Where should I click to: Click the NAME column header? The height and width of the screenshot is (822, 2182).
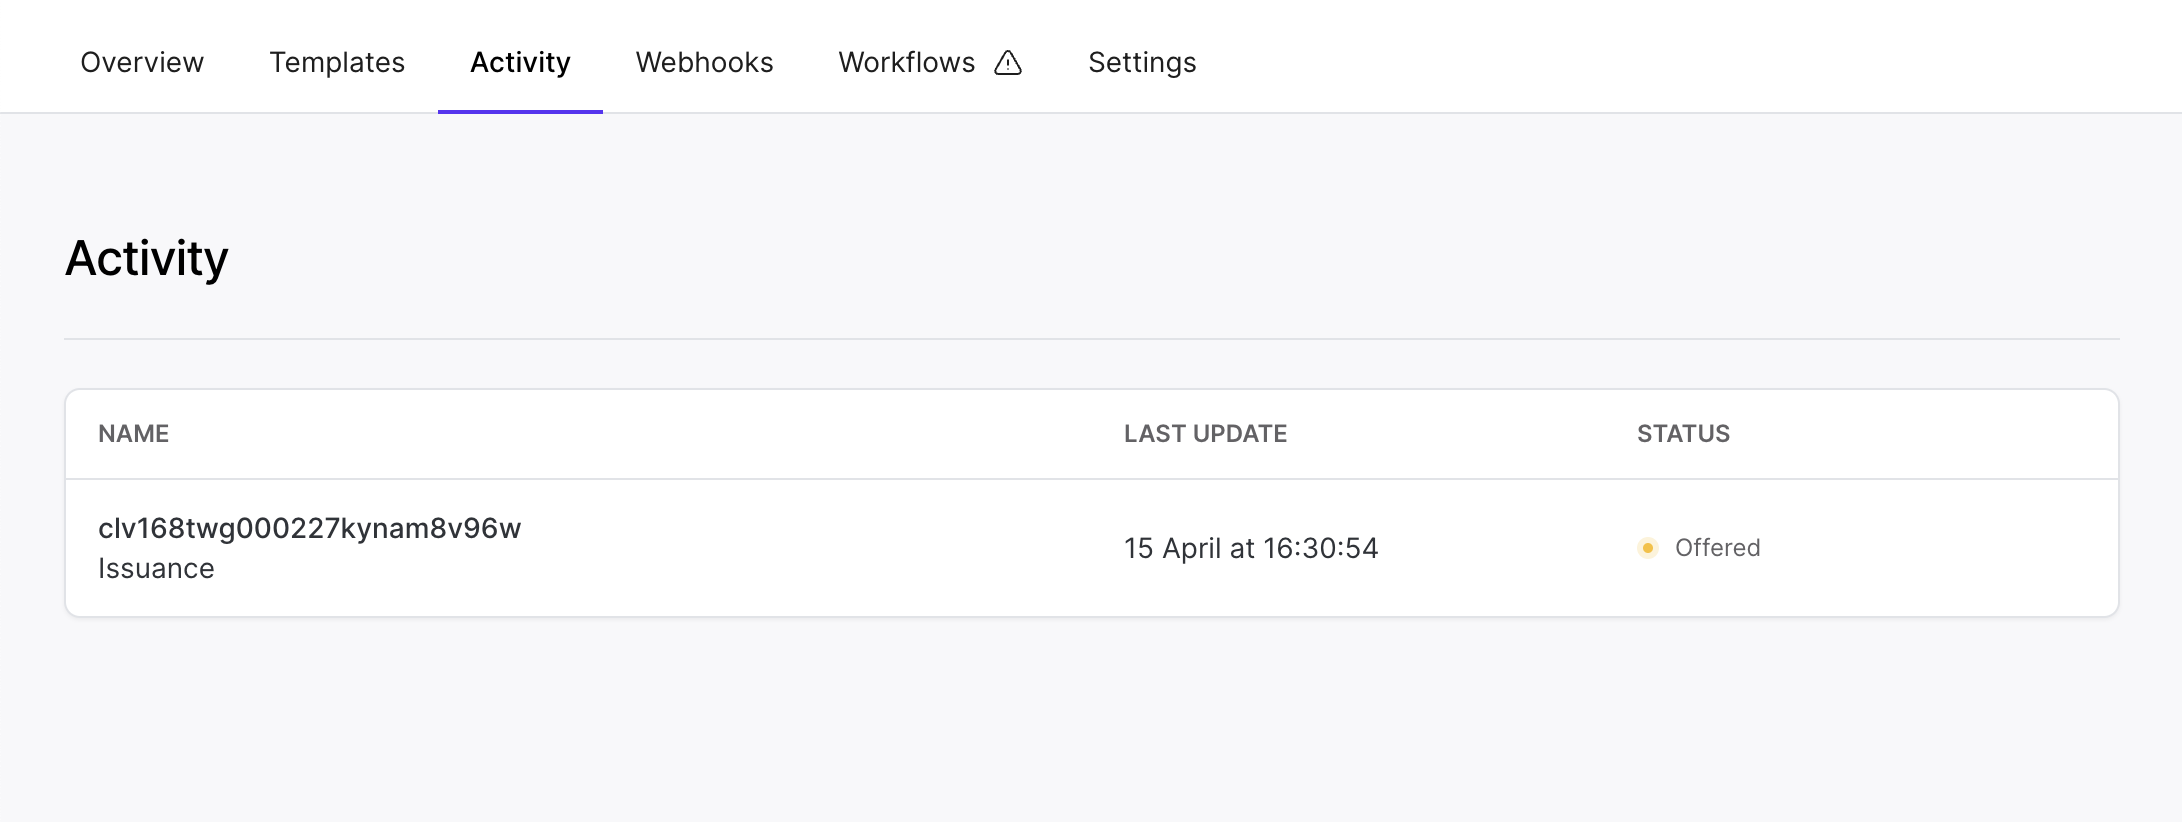tap(133, 434)
